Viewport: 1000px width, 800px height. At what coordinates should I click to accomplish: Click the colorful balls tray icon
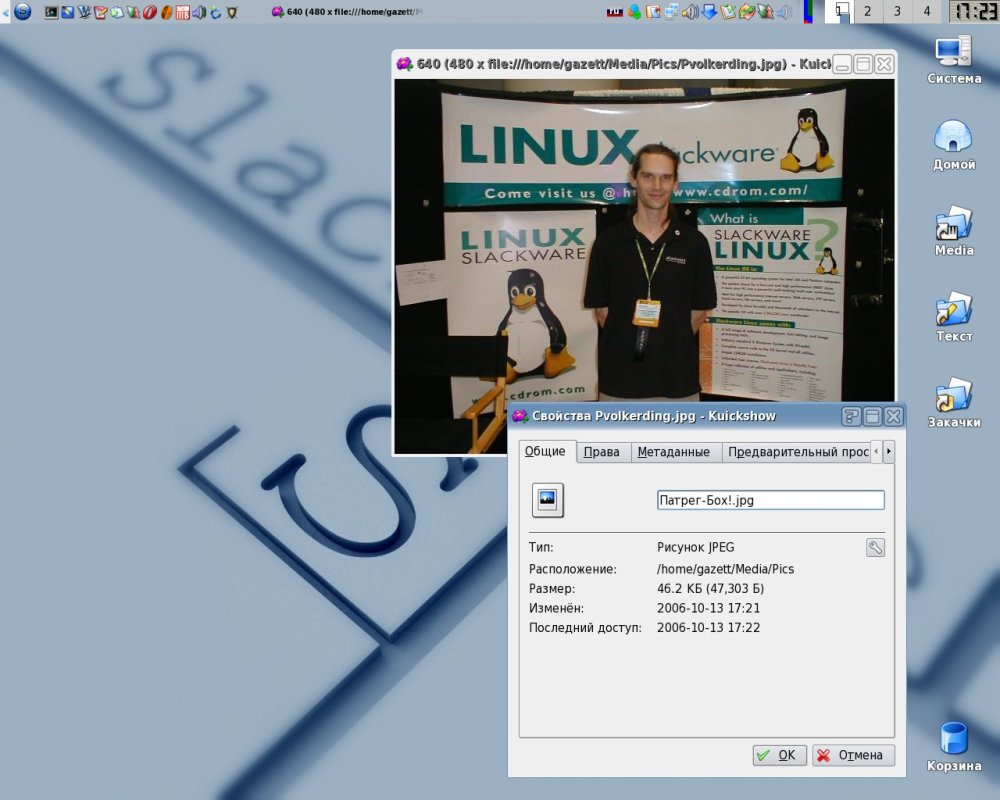point(634,11)
